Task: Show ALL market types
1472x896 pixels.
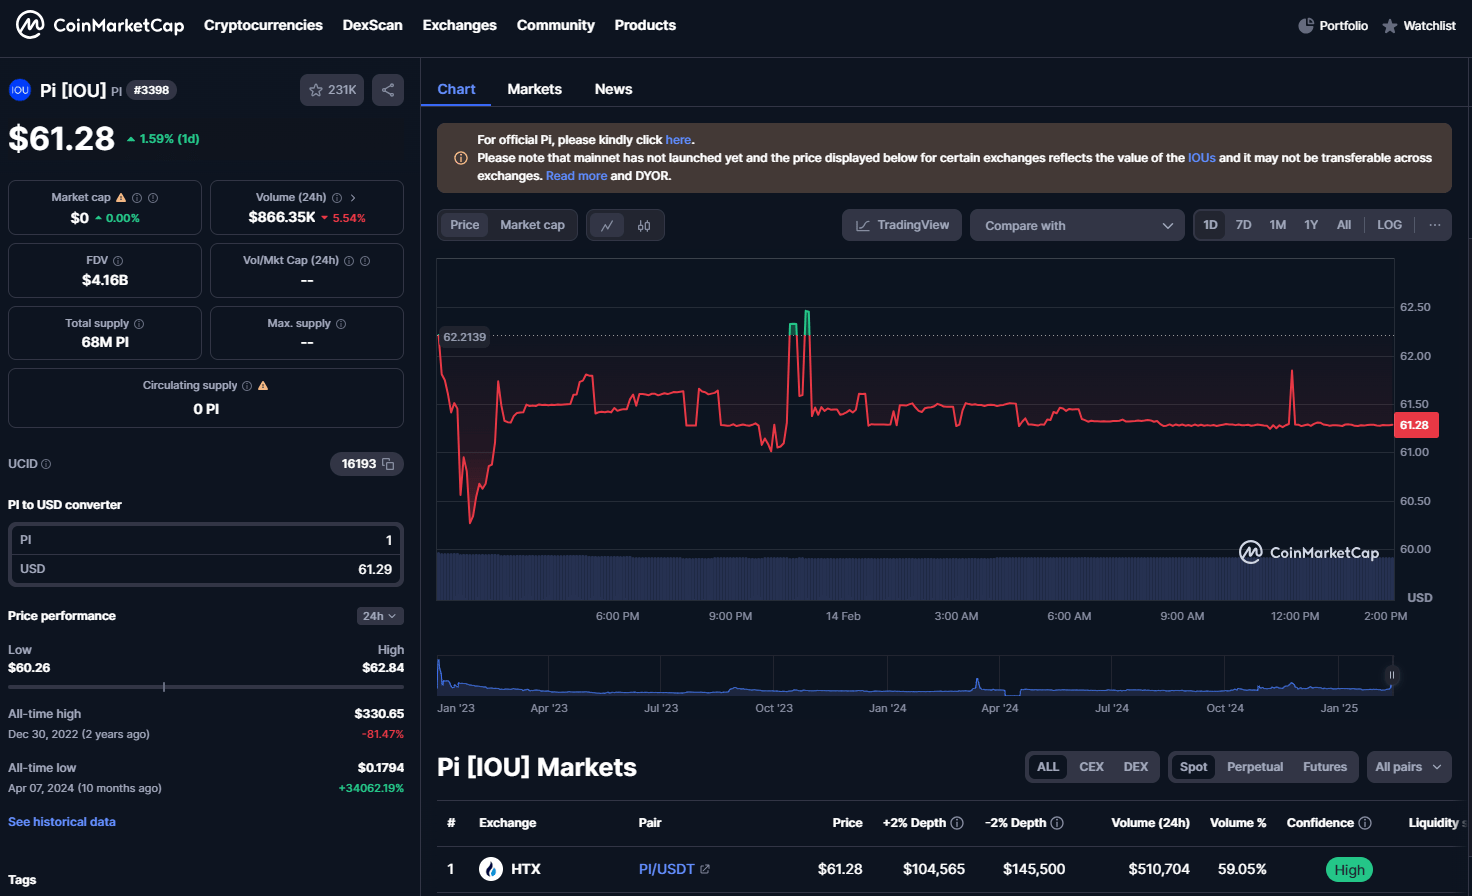Action: (x=1048, y=767)
